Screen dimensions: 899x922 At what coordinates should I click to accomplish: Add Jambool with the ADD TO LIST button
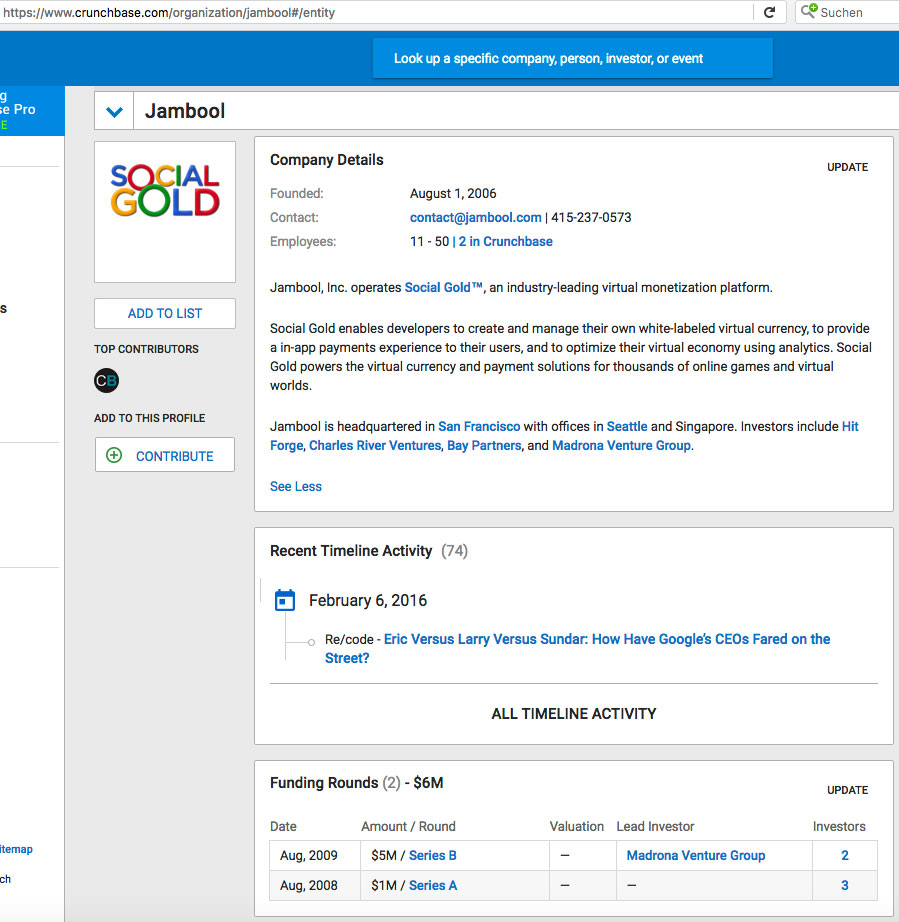(165, 313)
